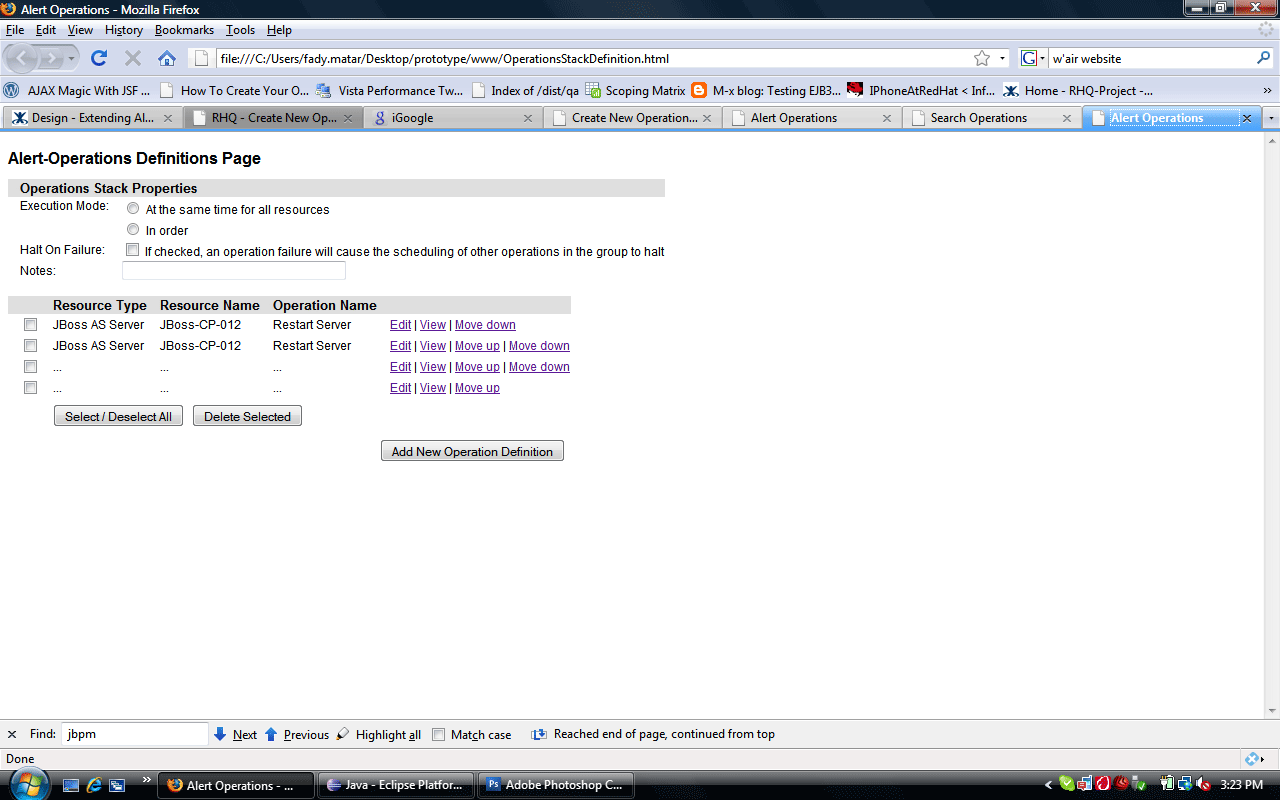
Task: Click the Find Previous arrow icon
Action: click(270, 734)
